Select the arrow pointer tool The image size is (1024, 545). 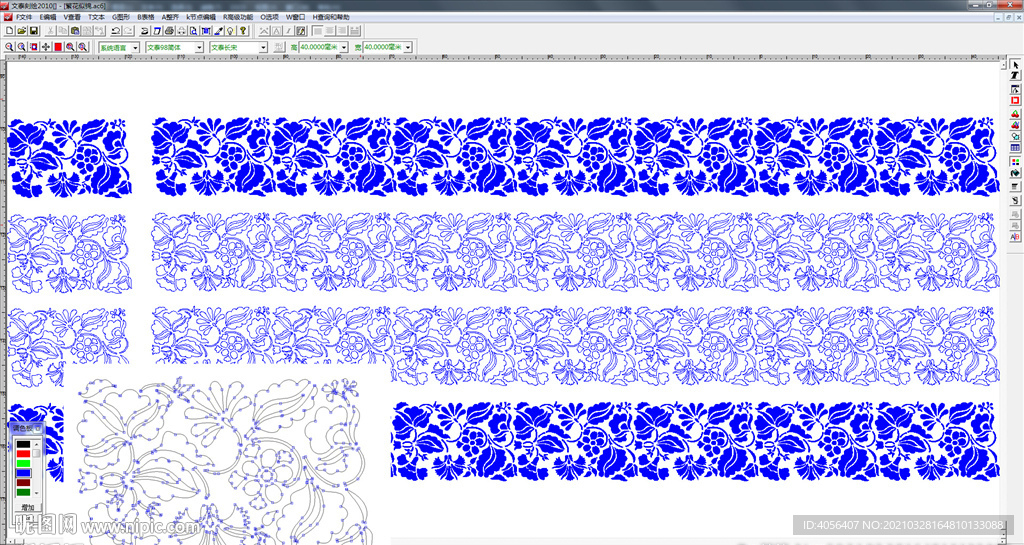(x=1015, y=65)
